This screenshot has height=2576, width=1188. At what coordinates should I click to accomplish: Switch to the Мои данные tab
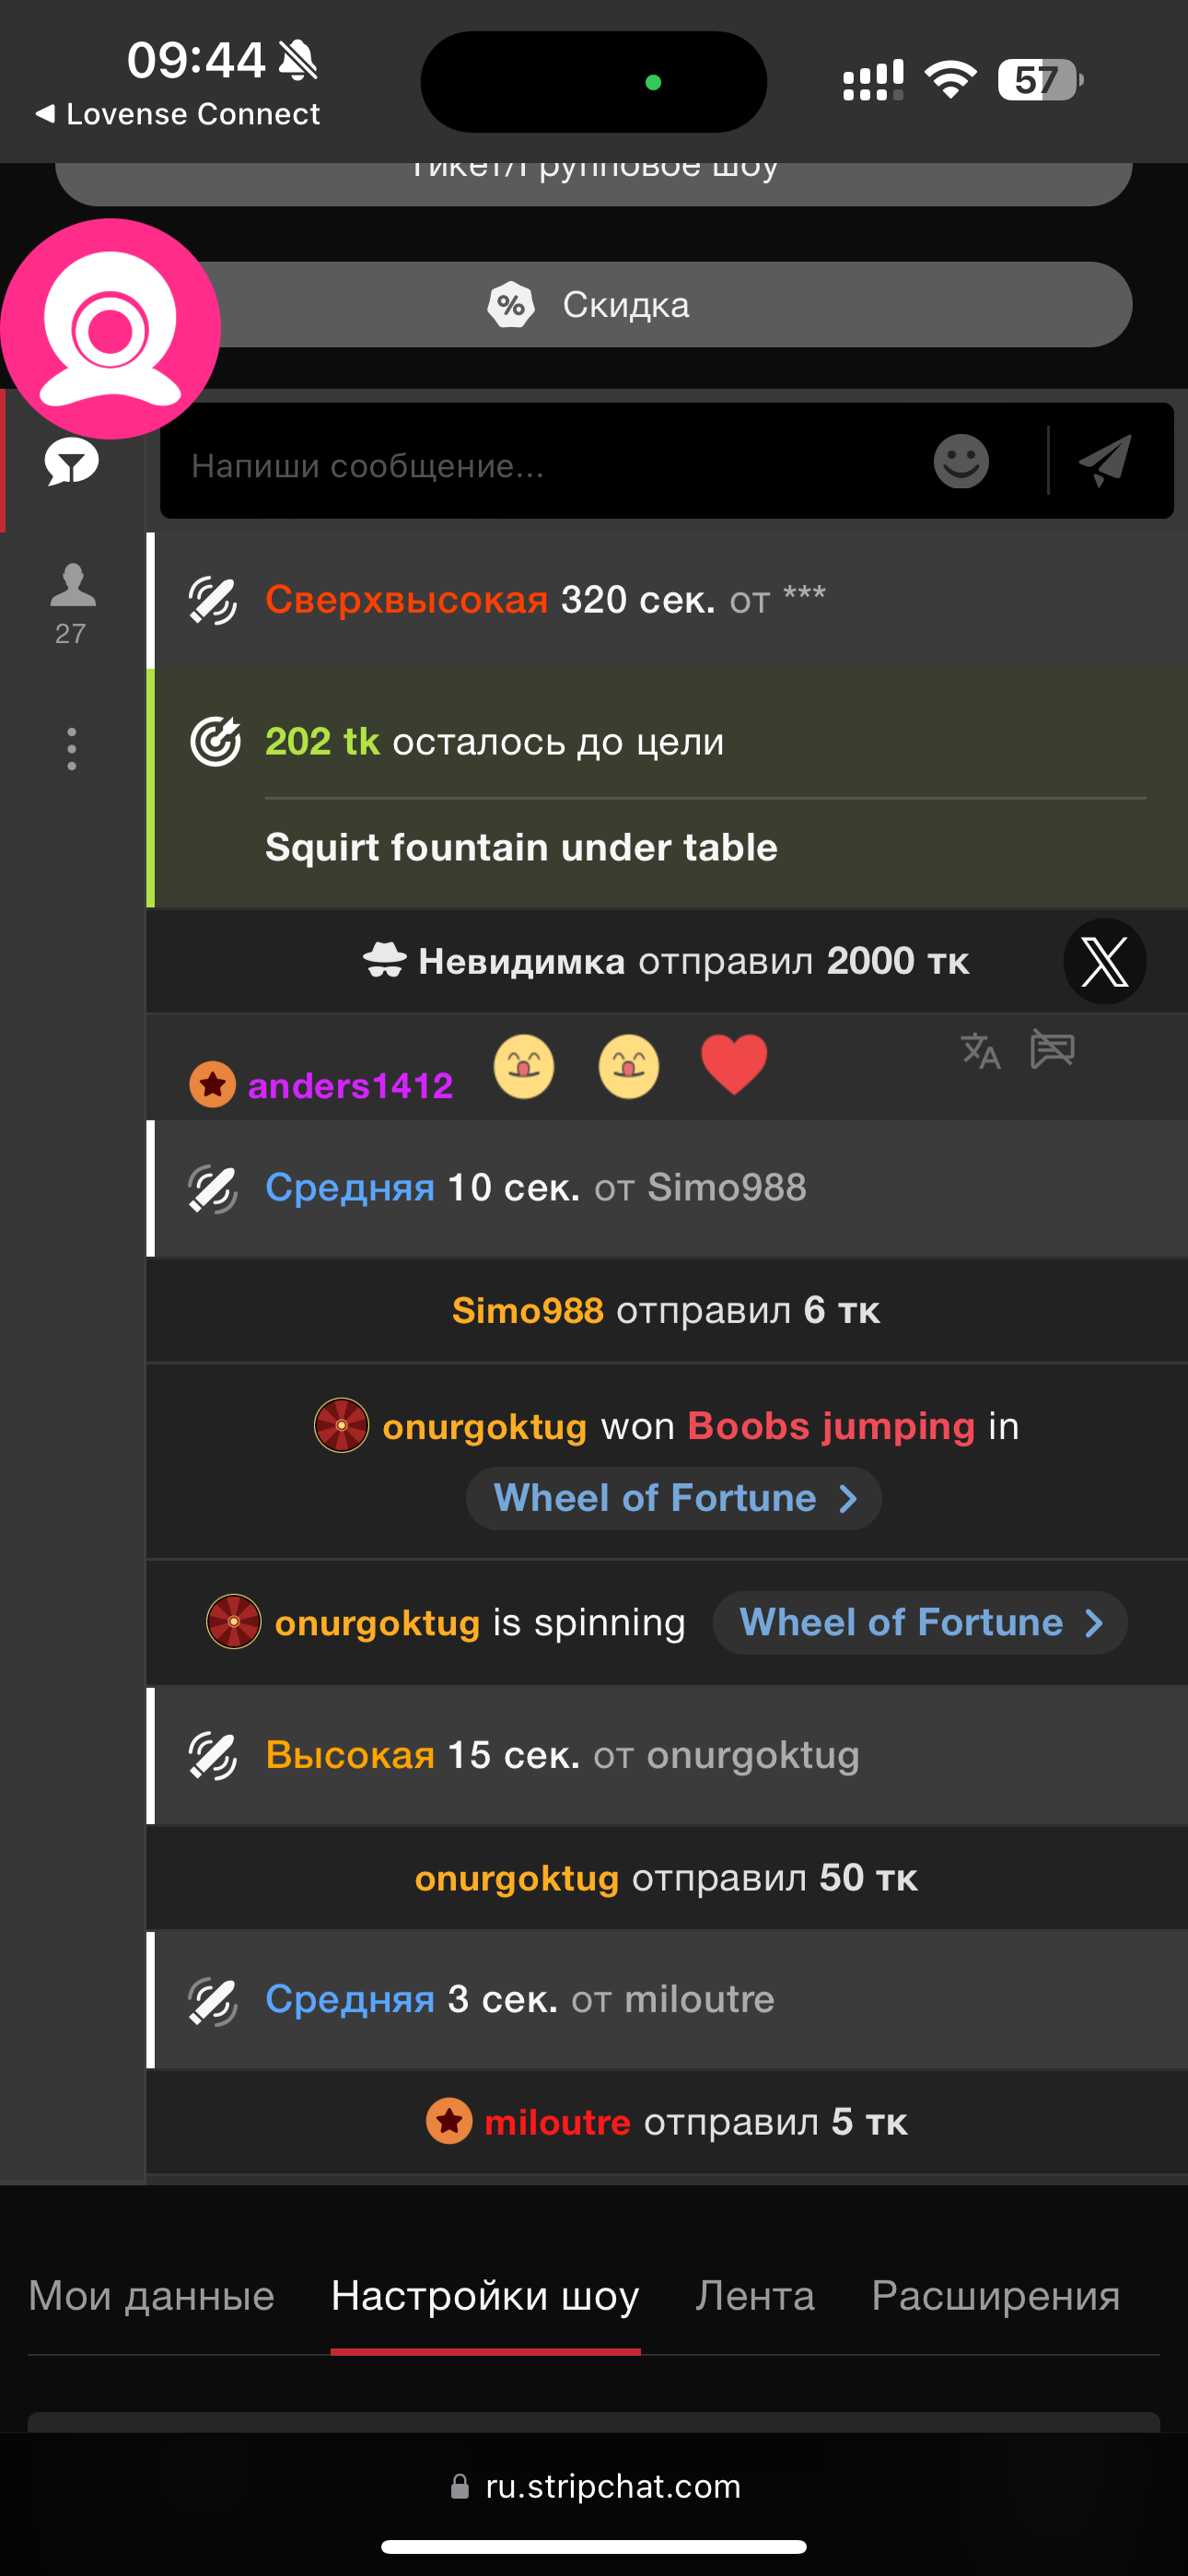tap(151, 2295)
